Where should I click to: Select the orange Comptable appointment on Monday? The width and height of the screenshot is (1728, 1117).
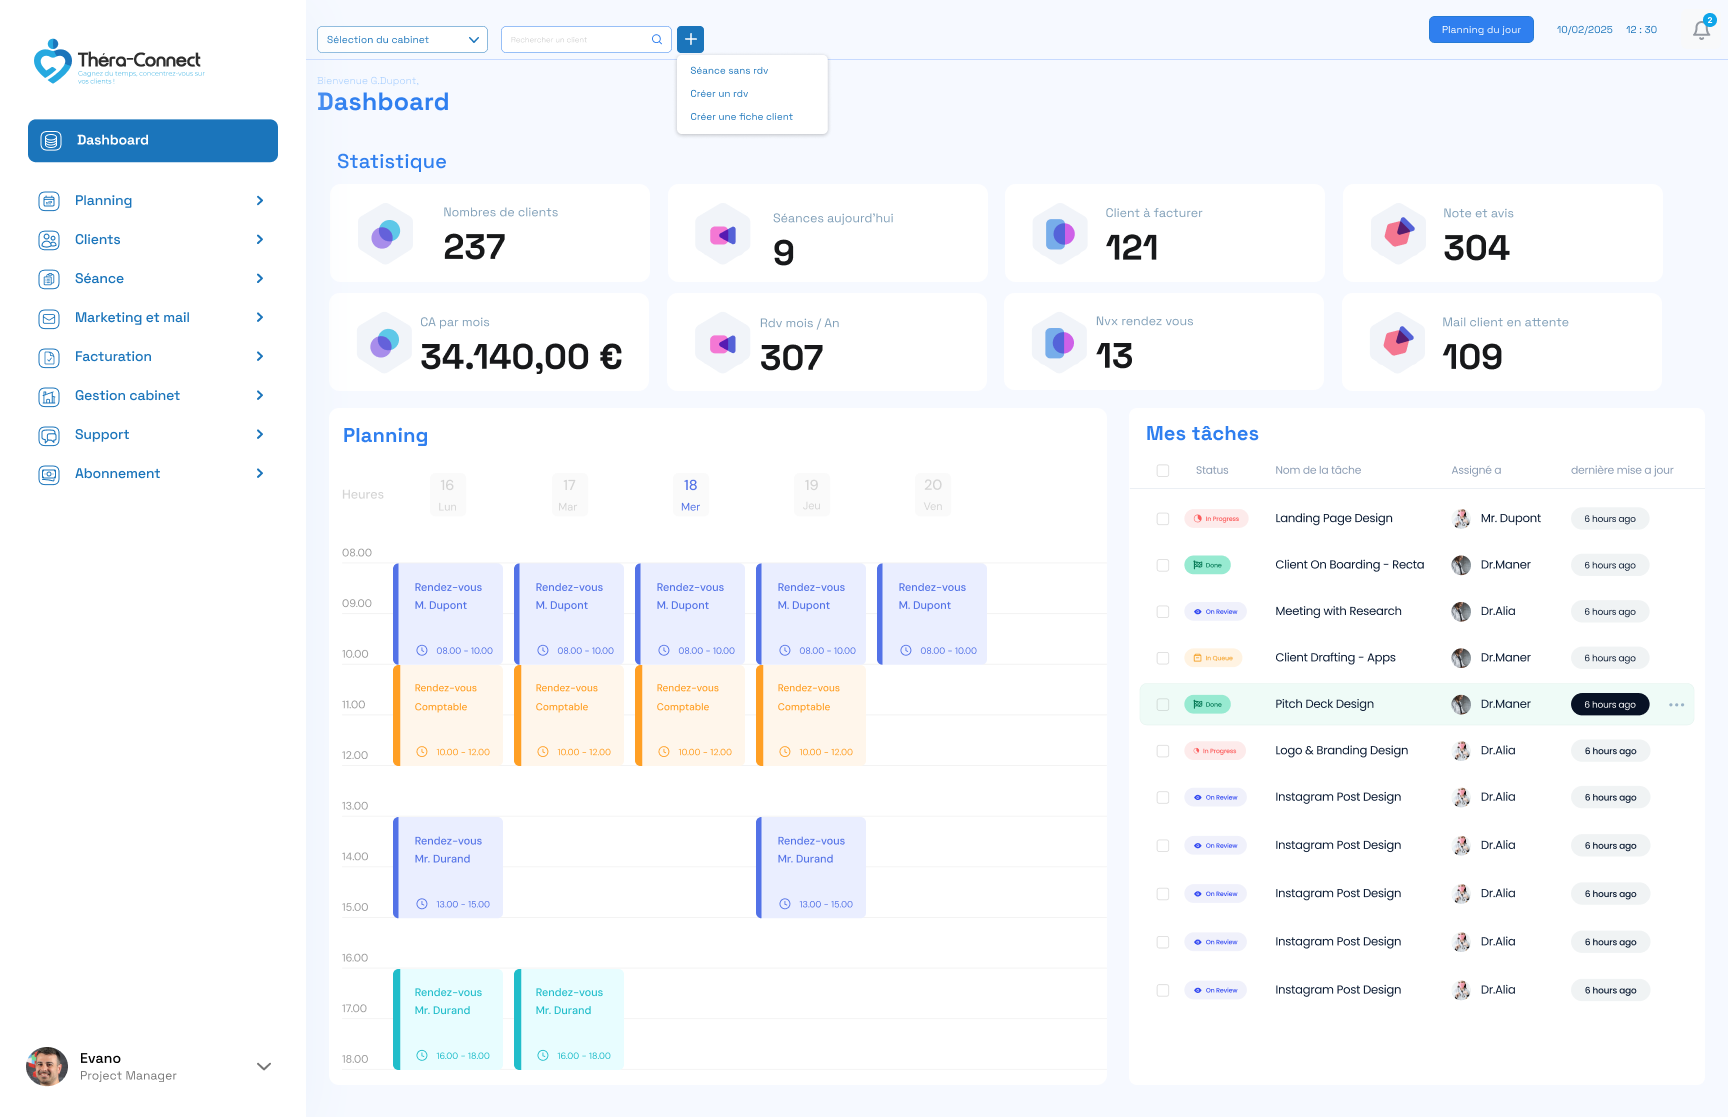tap(448, 717)
